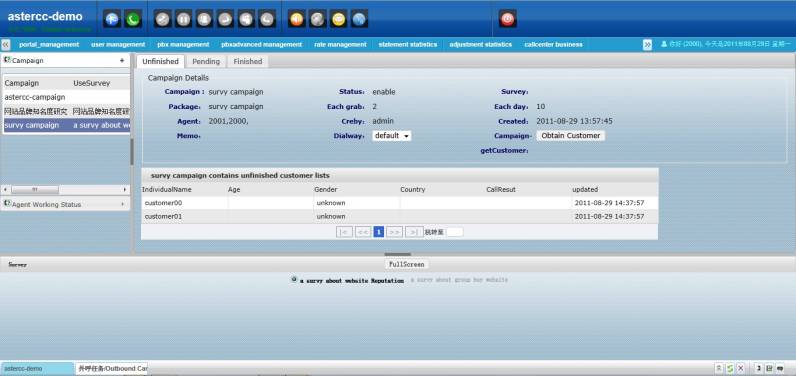Go to previous page of customer list
Viewport: 796px width, 376px height.
[363, 232]
